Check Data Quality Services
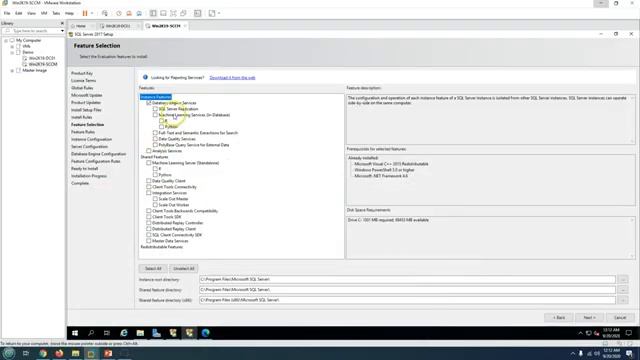Viewport: 640px width, 360px height. click(156, 139)
